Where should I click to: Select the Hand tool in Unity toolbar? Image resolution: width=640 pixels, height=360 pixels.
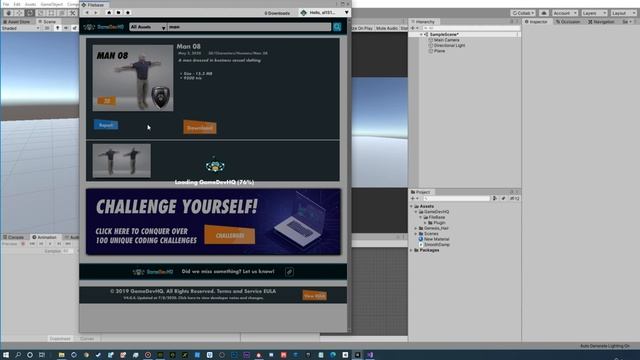pyautogui.click(x=8, y=13)
